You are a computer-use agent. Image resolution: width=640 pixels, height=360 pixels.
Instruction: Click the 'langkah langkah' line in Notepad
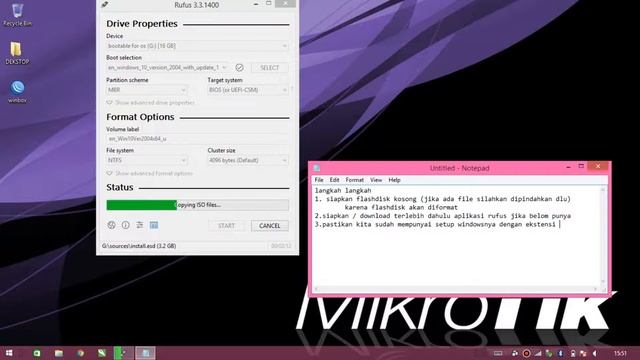coord(343,191)
